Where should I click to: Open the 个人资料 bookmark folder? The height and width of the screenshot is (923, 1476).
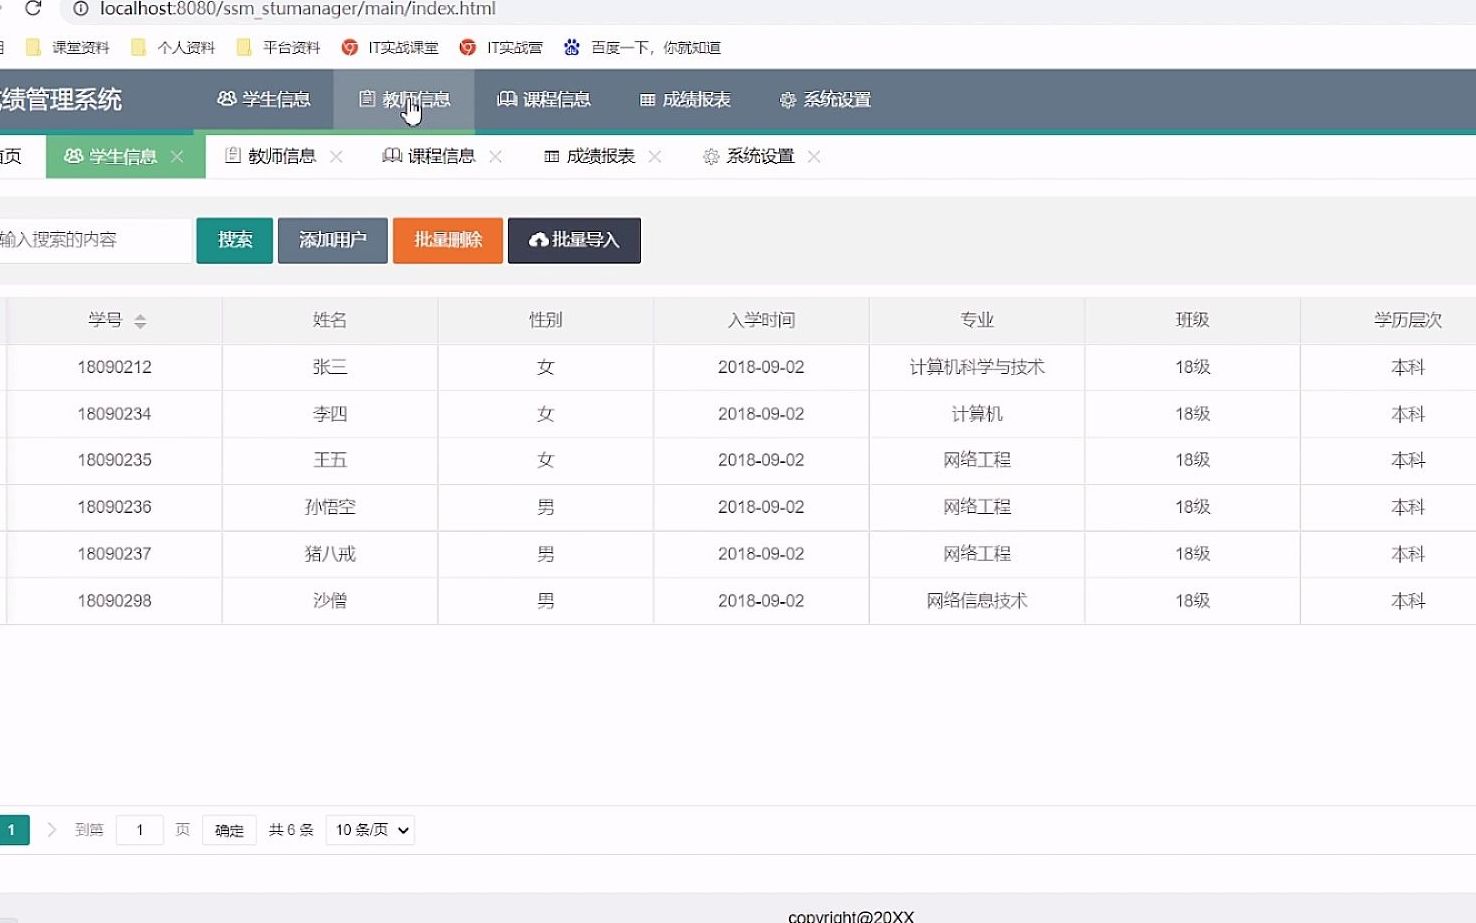[173, 47]
